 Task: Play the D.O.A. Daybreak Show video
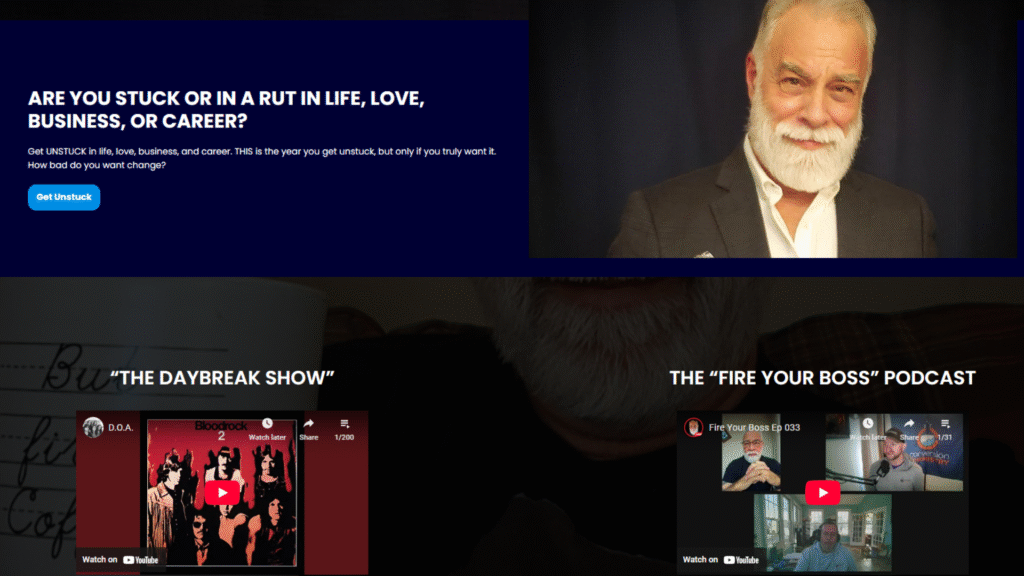tap(222, 493)
